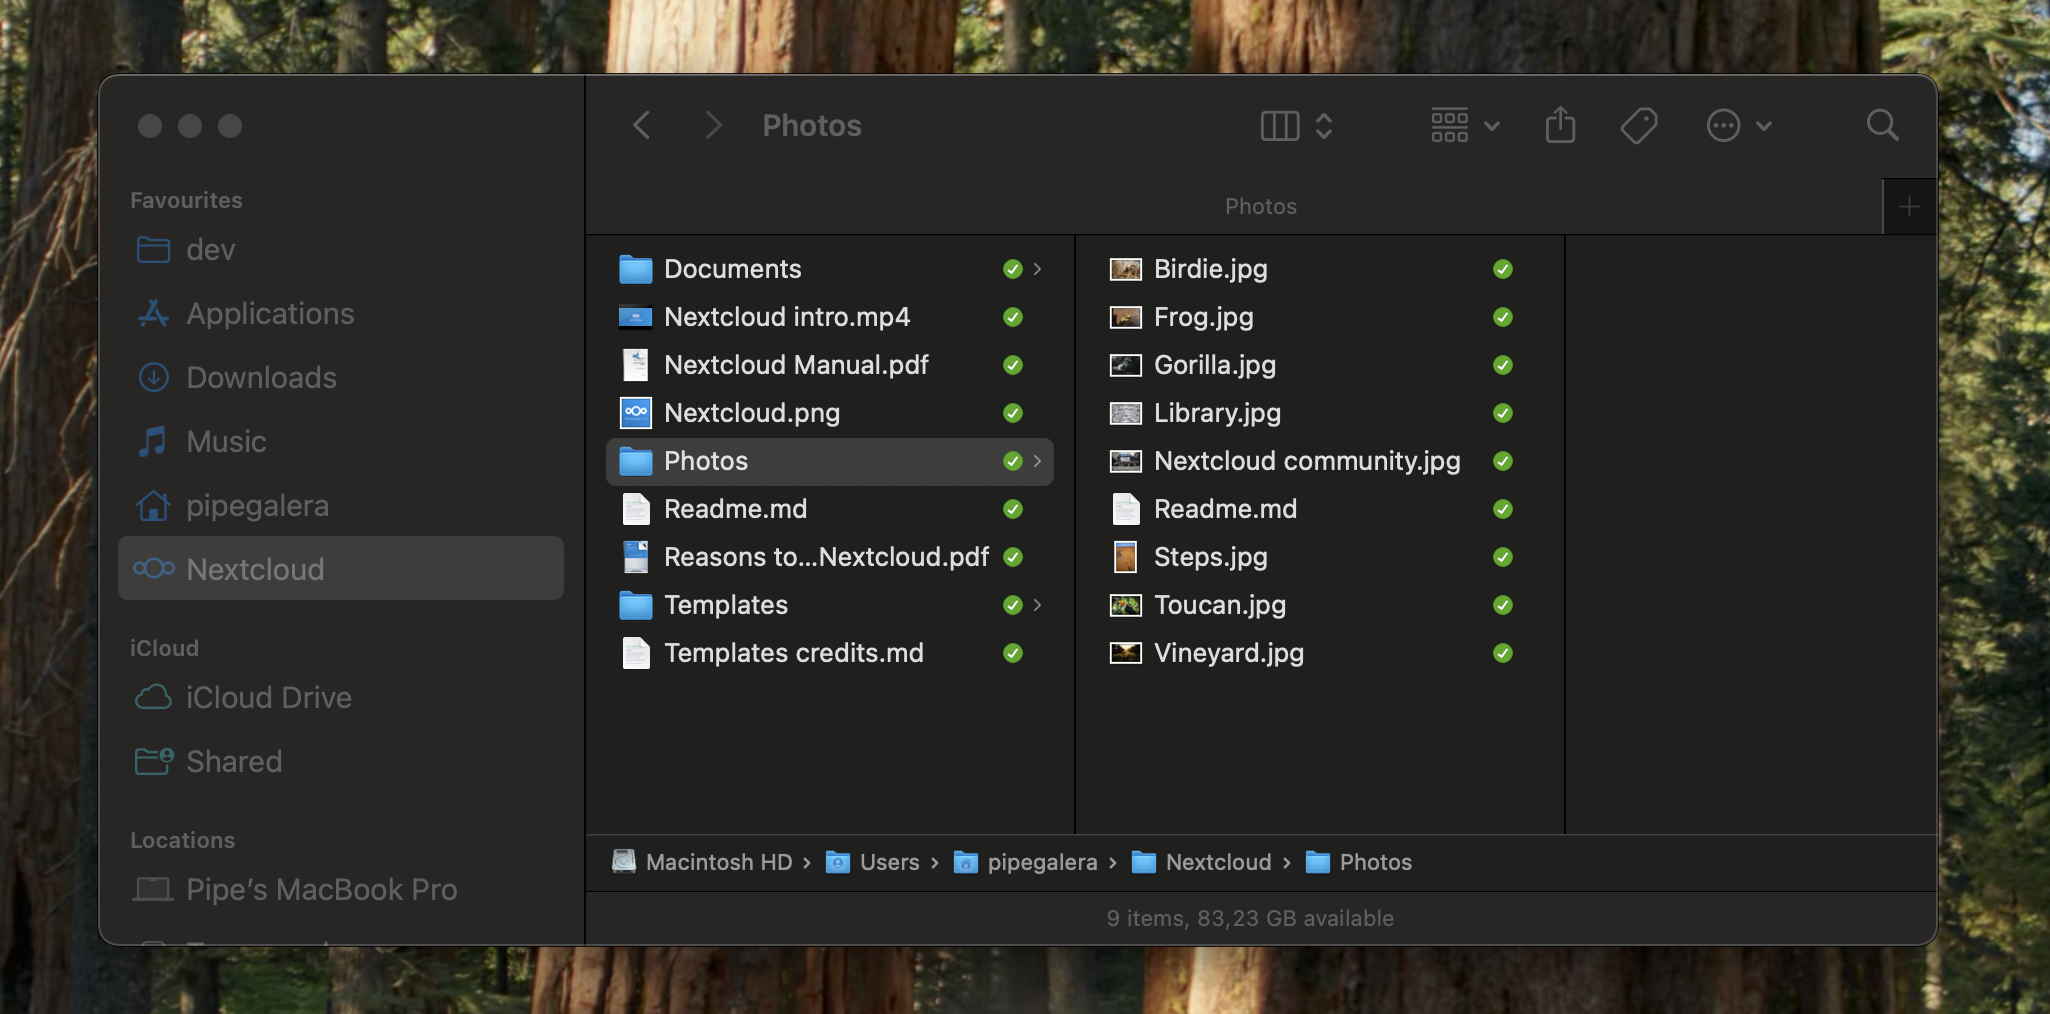Click the Templates folder icon
Screen dimensions: 2050x1014
click(x=635, y=605)
